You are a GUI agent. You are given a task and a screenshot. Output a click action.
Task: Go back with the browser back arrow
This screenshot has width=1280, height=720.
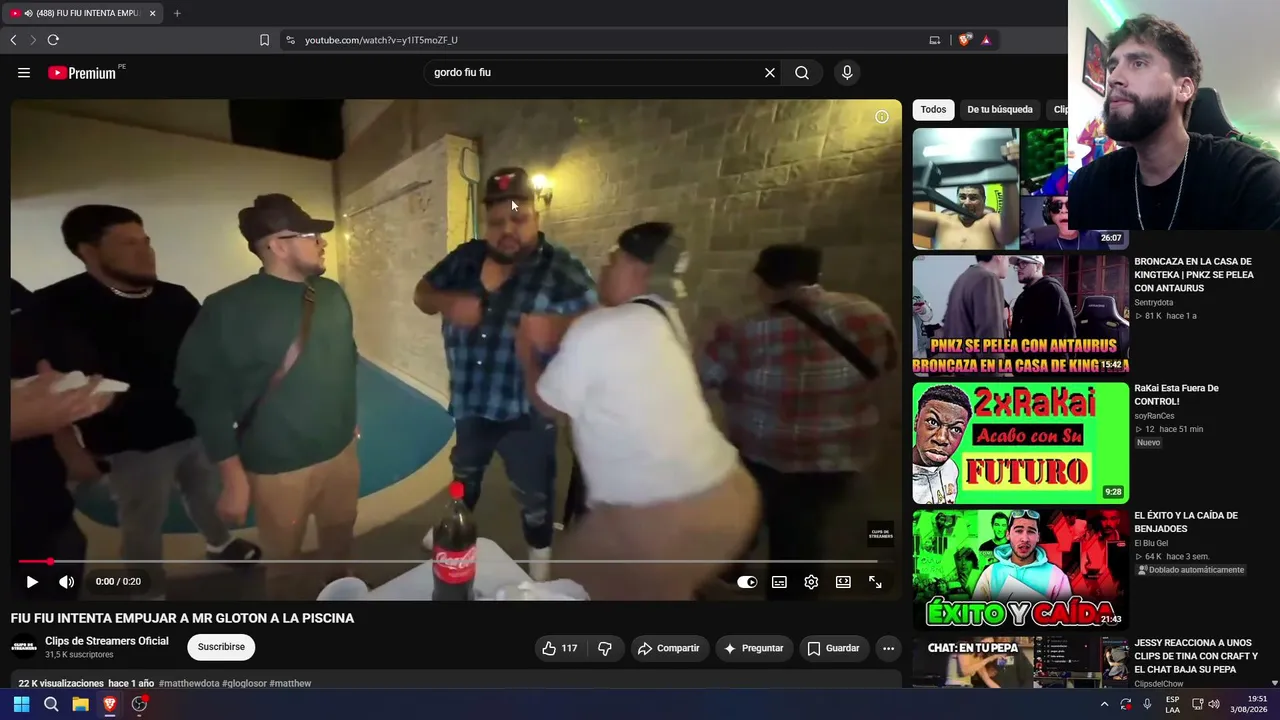[x=13, y=40]
